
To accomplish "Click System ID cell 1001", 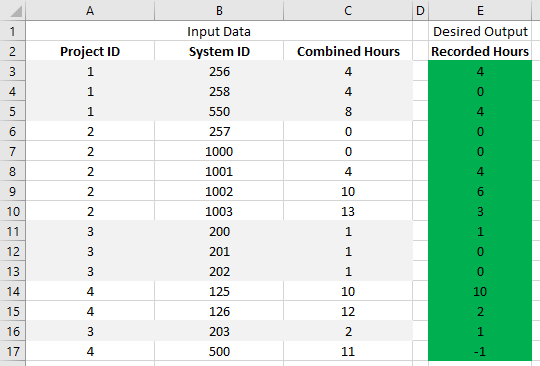I will coord(219,171).
